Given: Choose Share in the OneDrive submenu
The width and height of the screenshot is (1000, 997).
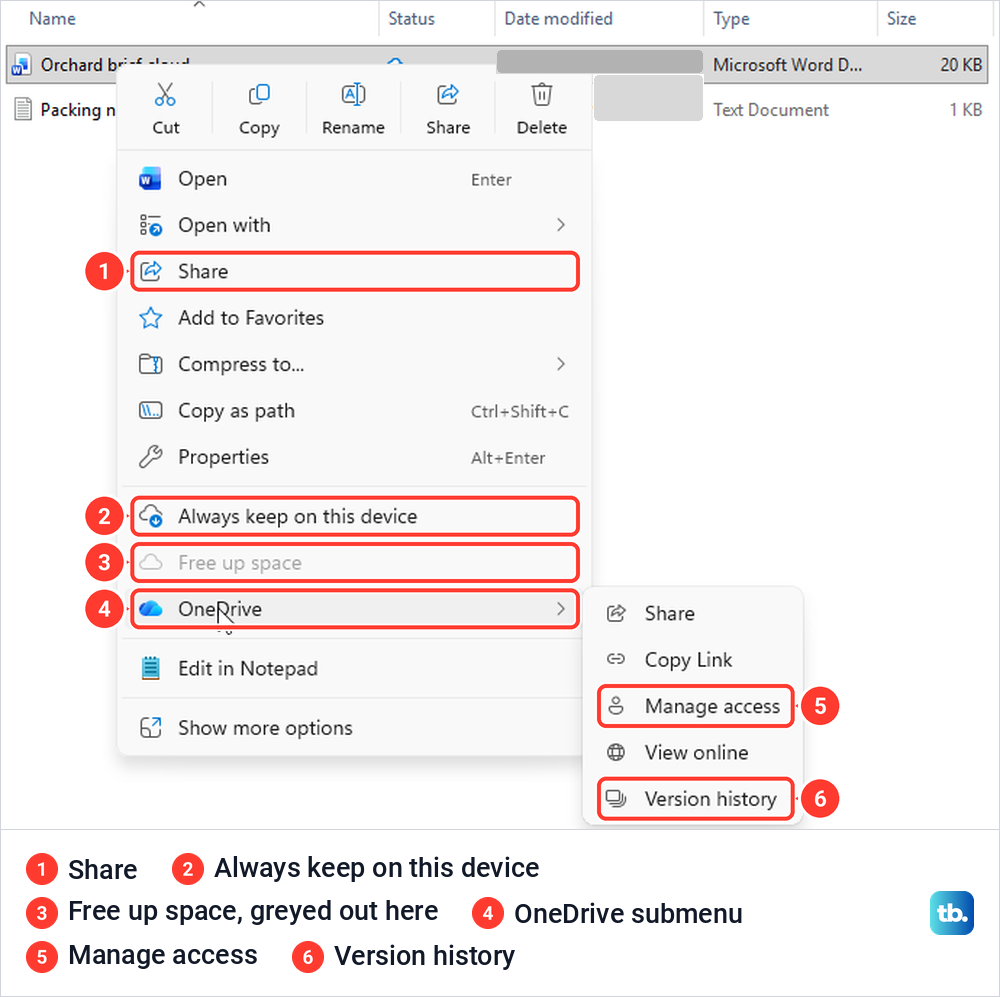Looking at the screenshot, I should click(x=693, y=613).
